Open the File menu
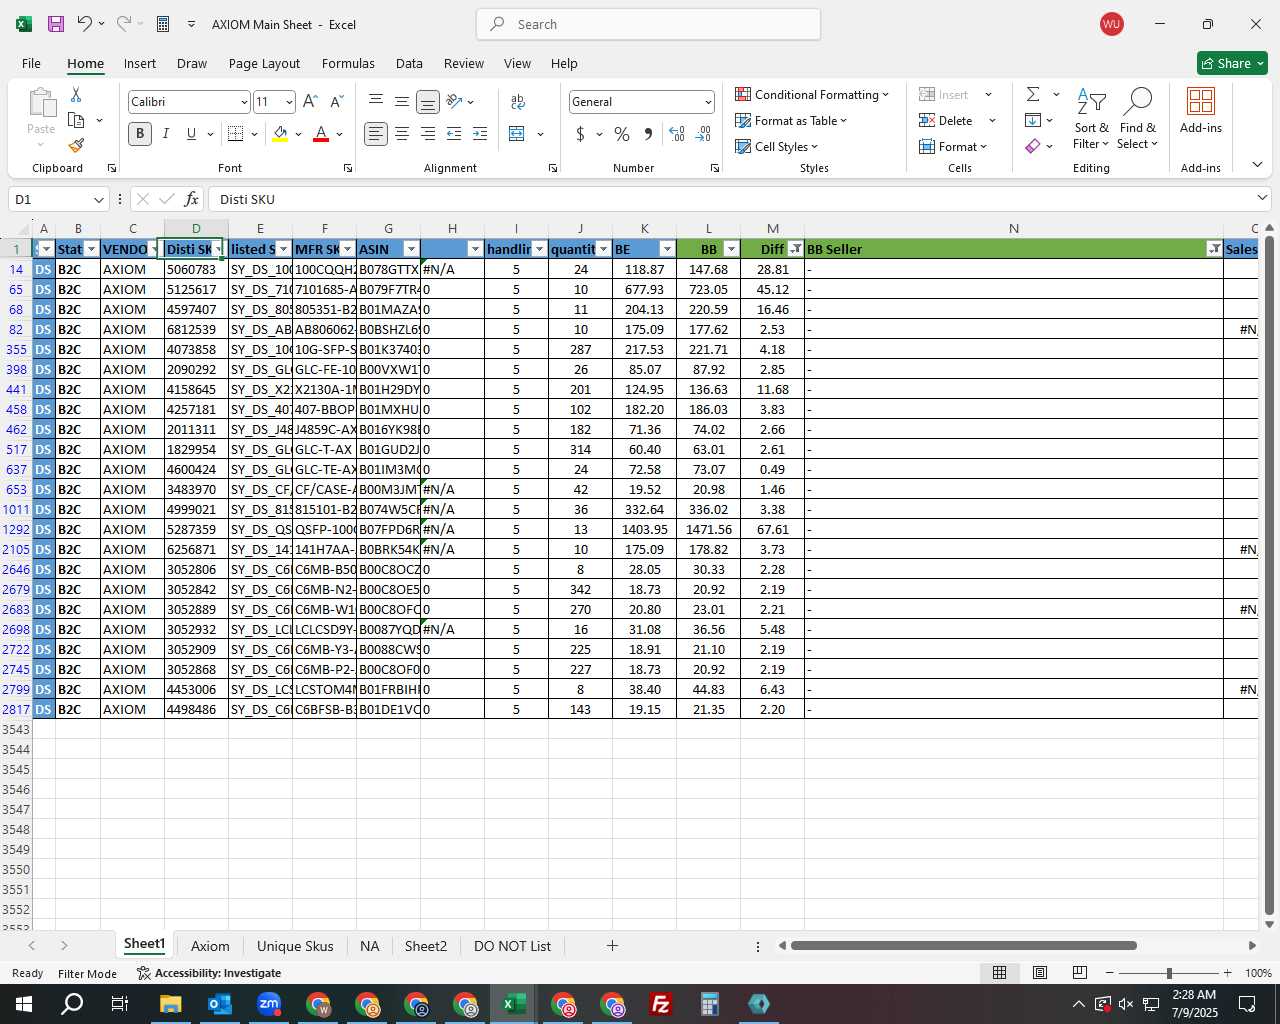 coord(31,63)
